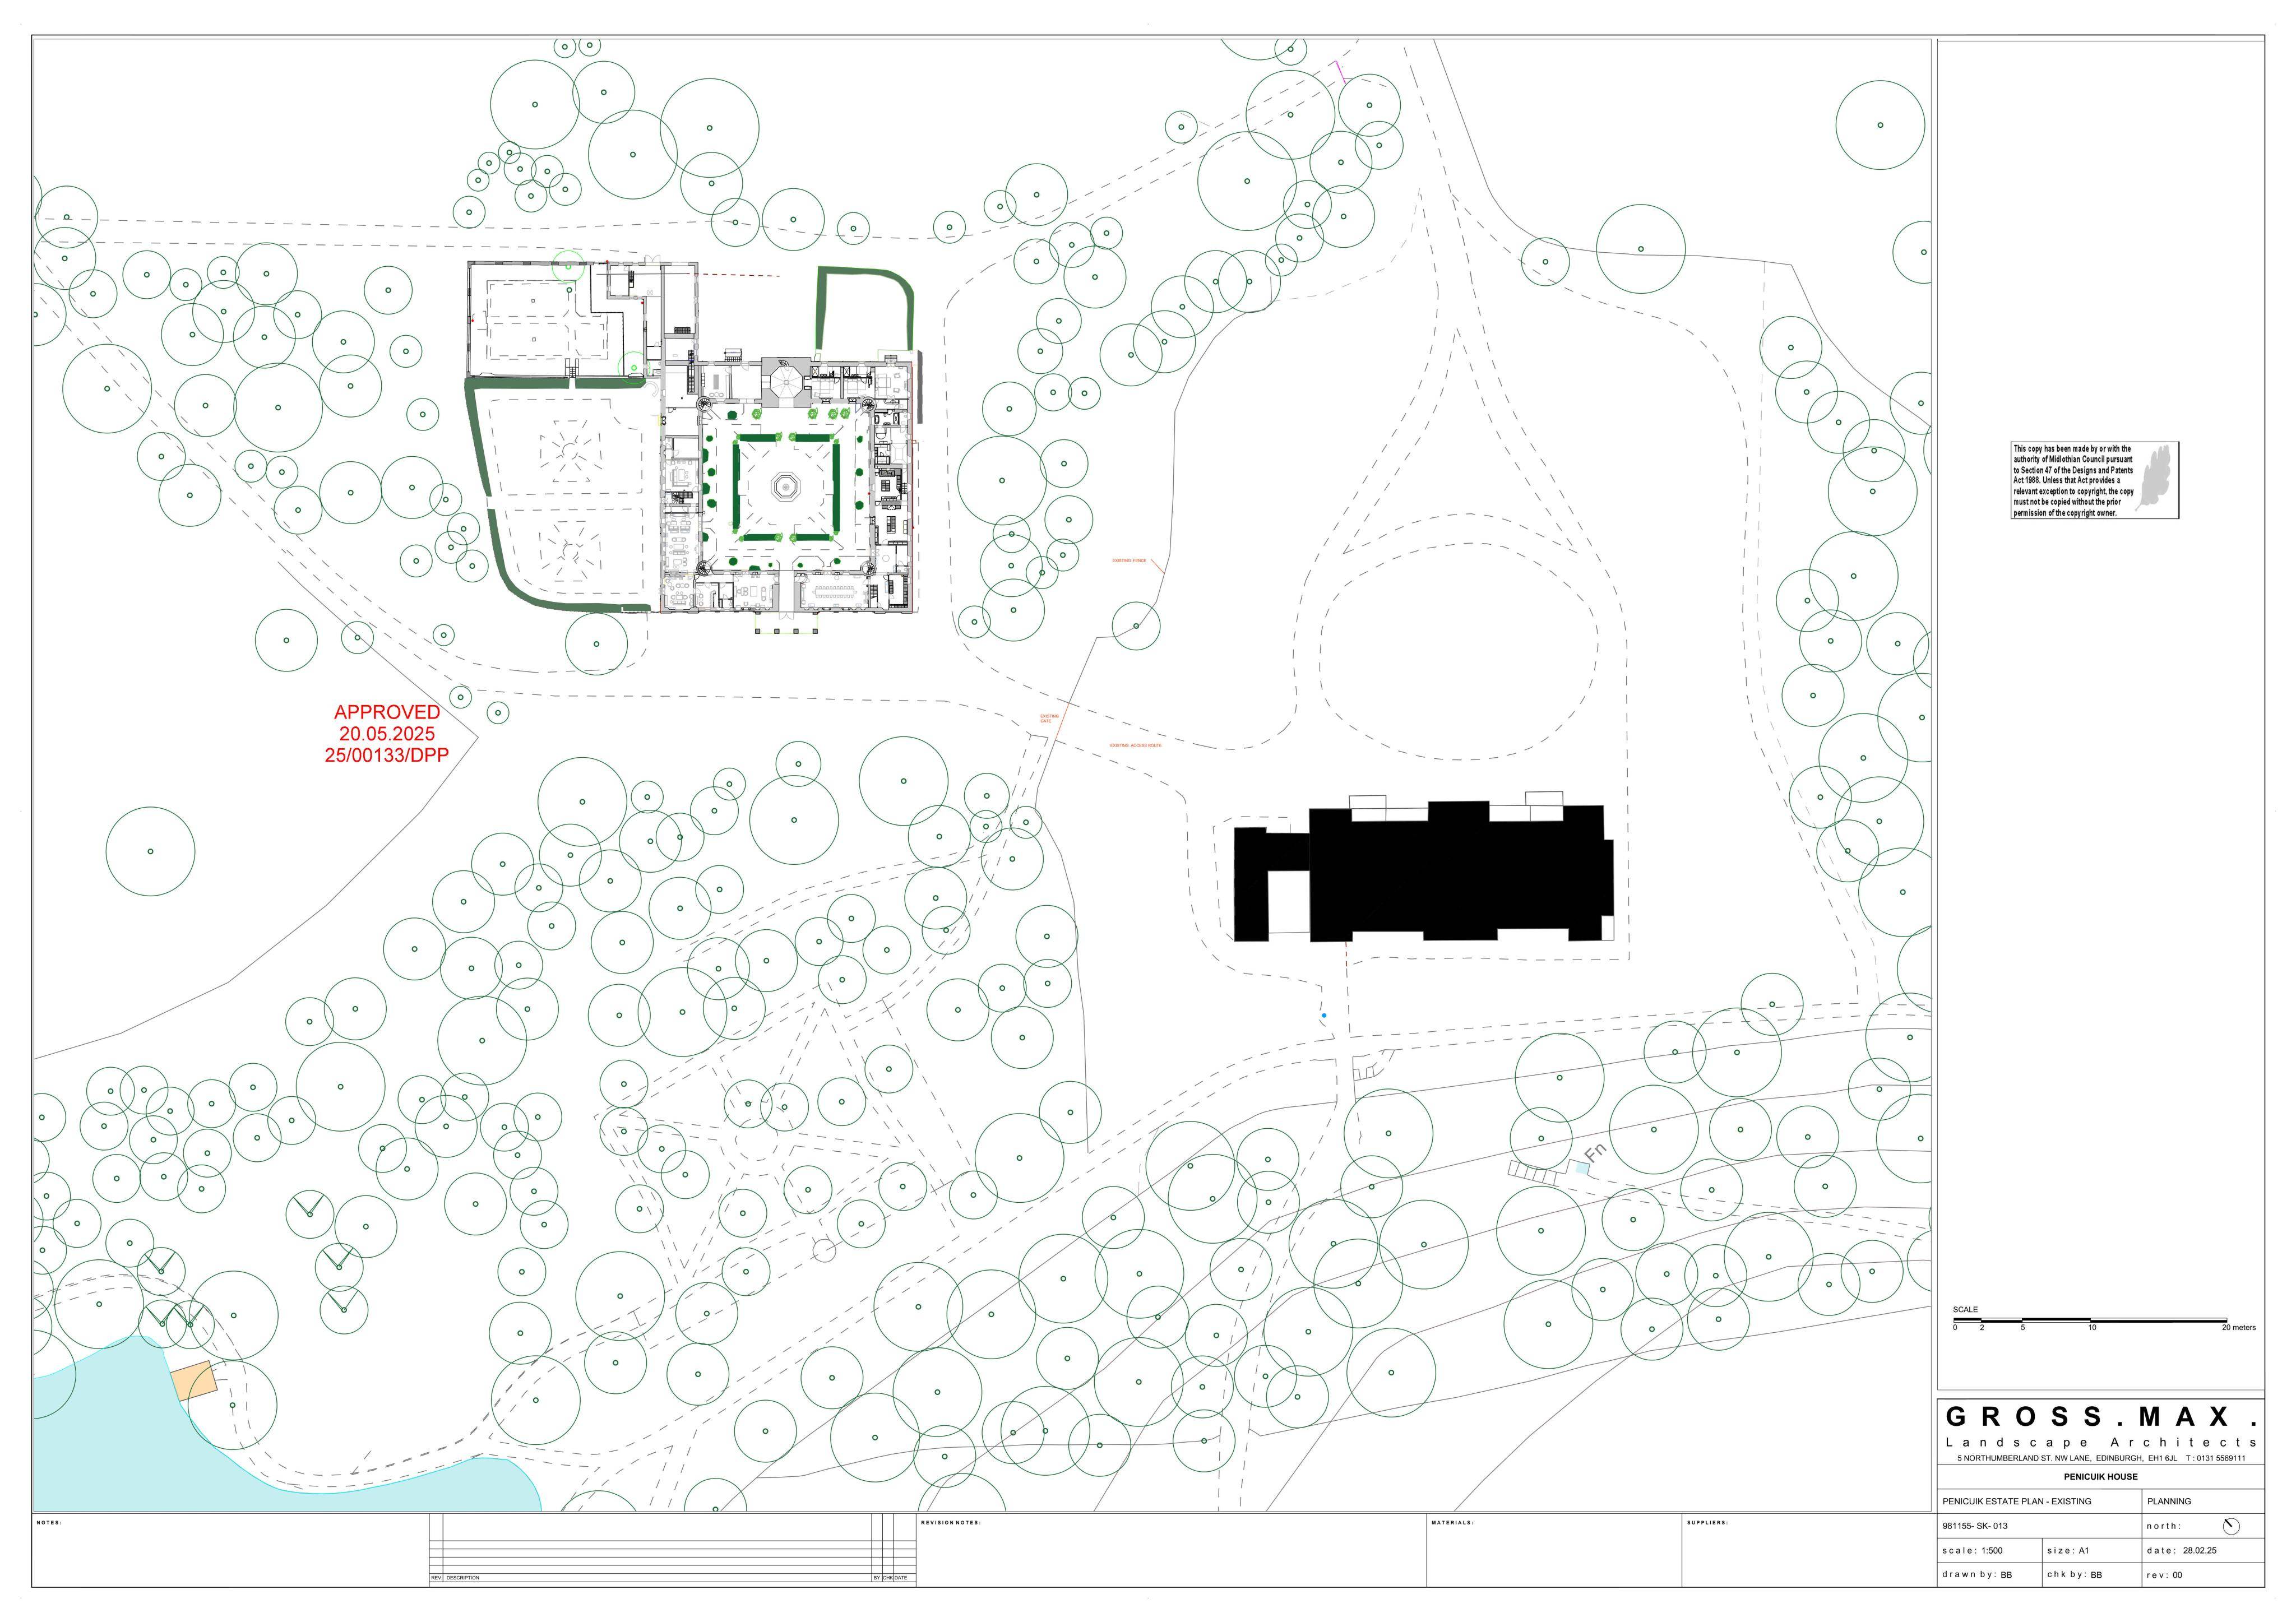Click the 'GROSS . MAX .' company title

pos(2101,1417)
